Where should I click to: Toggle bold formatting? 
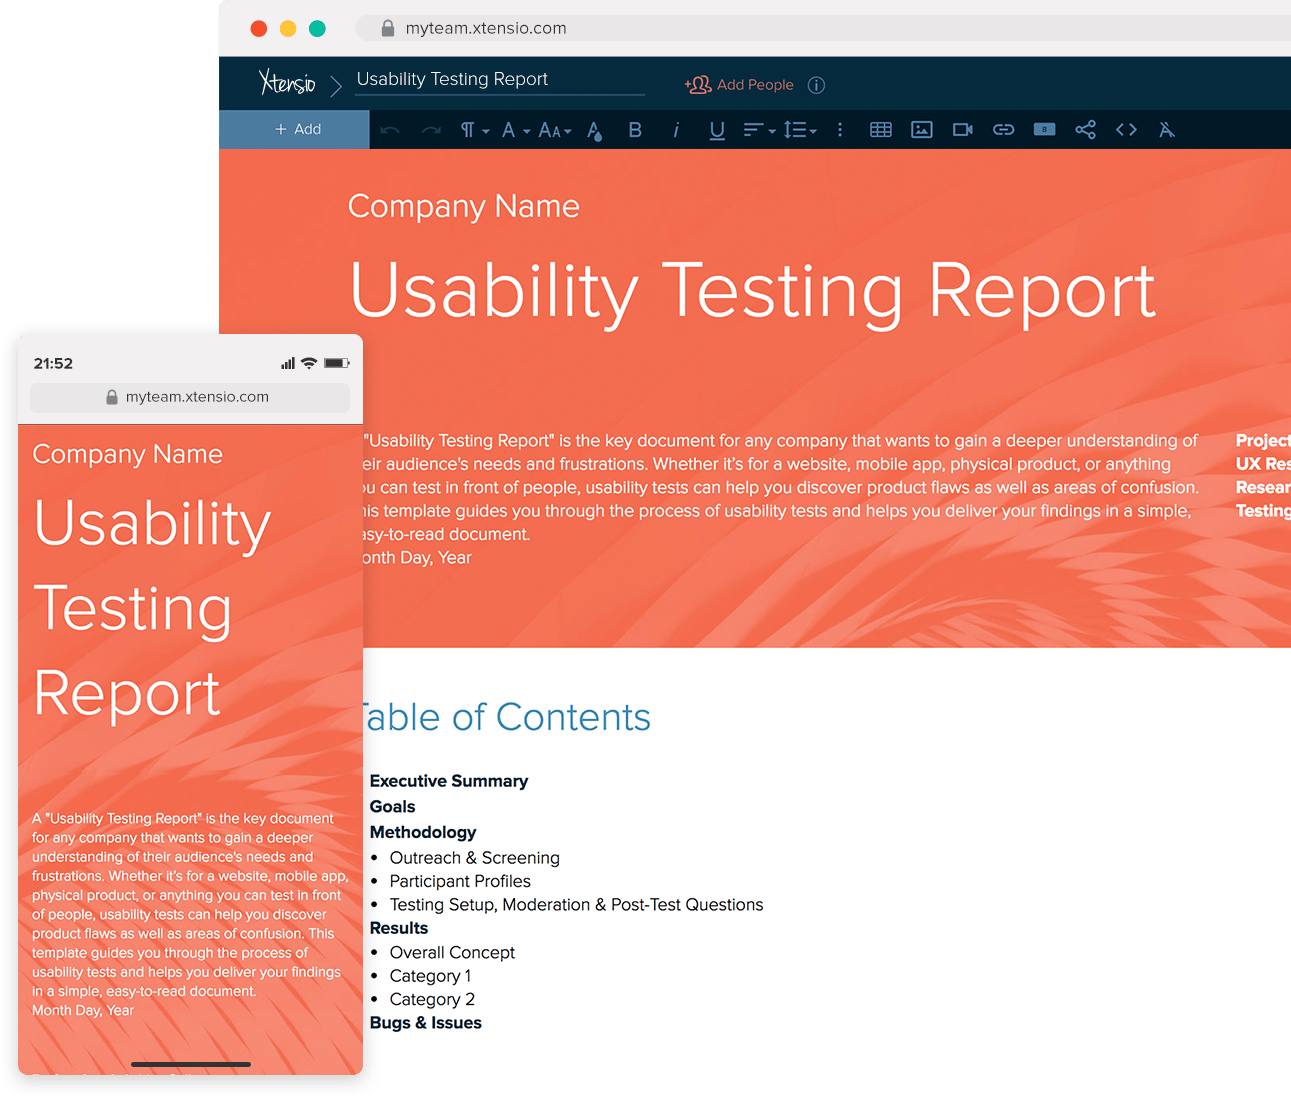click(x=635, y=129)
